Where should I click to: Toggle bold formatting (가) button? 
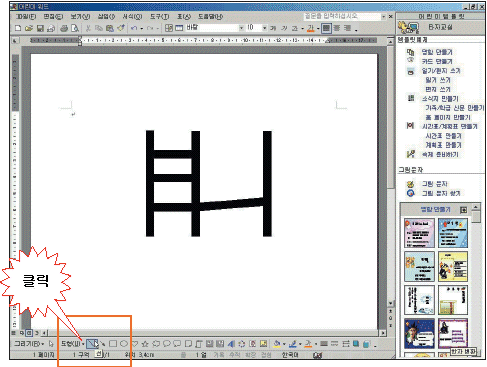pos(273,28)
